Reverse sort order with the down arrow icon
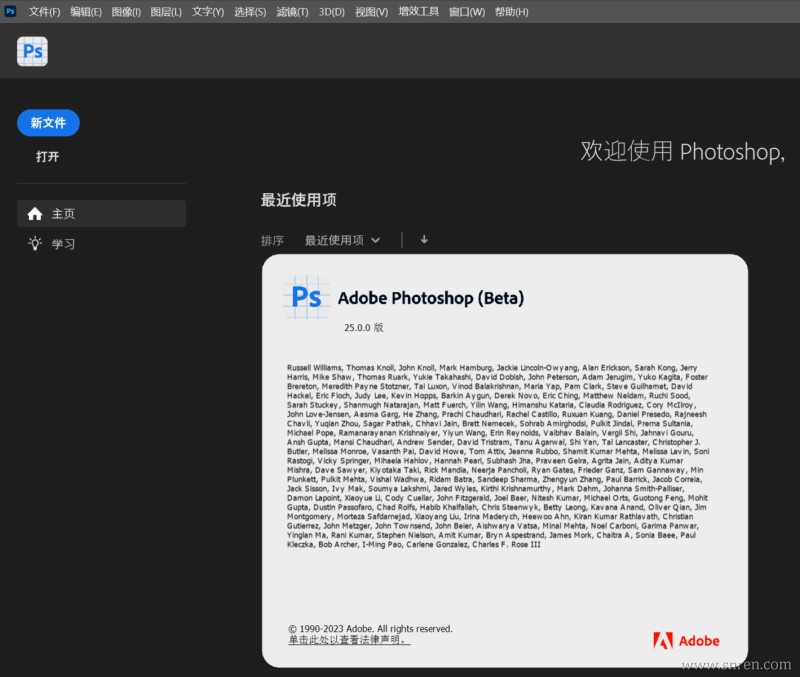The width and height of the screenshot is (800, 677). tap(424, 239)
